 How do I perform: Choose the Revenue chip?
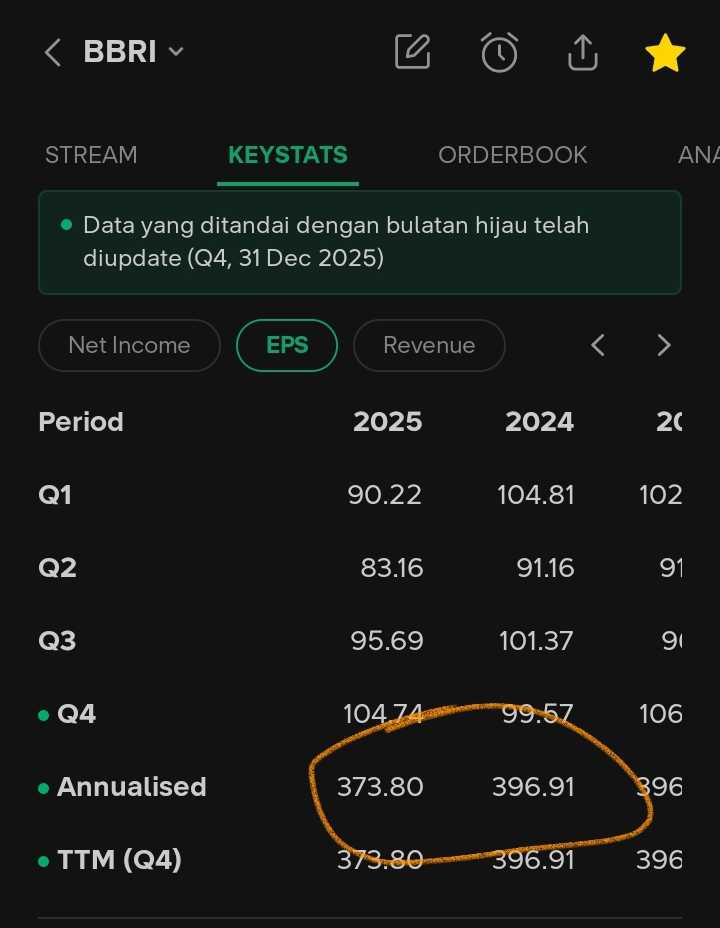point(429,345)
